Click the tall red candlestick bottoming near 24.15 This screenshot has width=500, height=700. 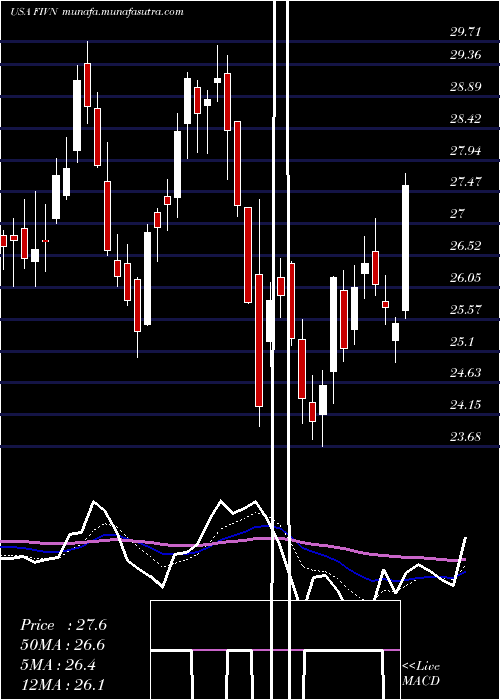(259, 340)
